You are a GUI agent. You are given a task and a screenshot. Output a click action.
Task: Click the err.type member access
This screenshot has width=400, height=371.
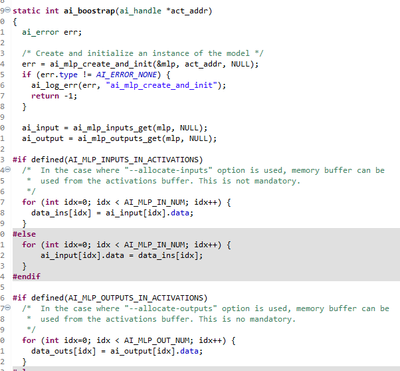tap(59, 75)
